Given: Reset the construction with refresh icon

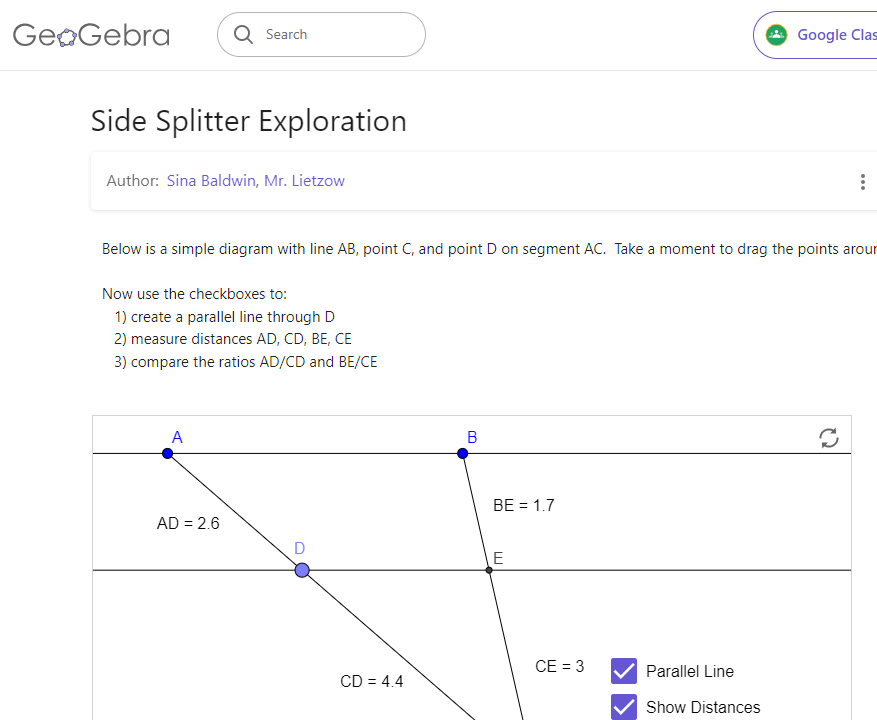Looking at the screenshot, I should tap(828, 438).
